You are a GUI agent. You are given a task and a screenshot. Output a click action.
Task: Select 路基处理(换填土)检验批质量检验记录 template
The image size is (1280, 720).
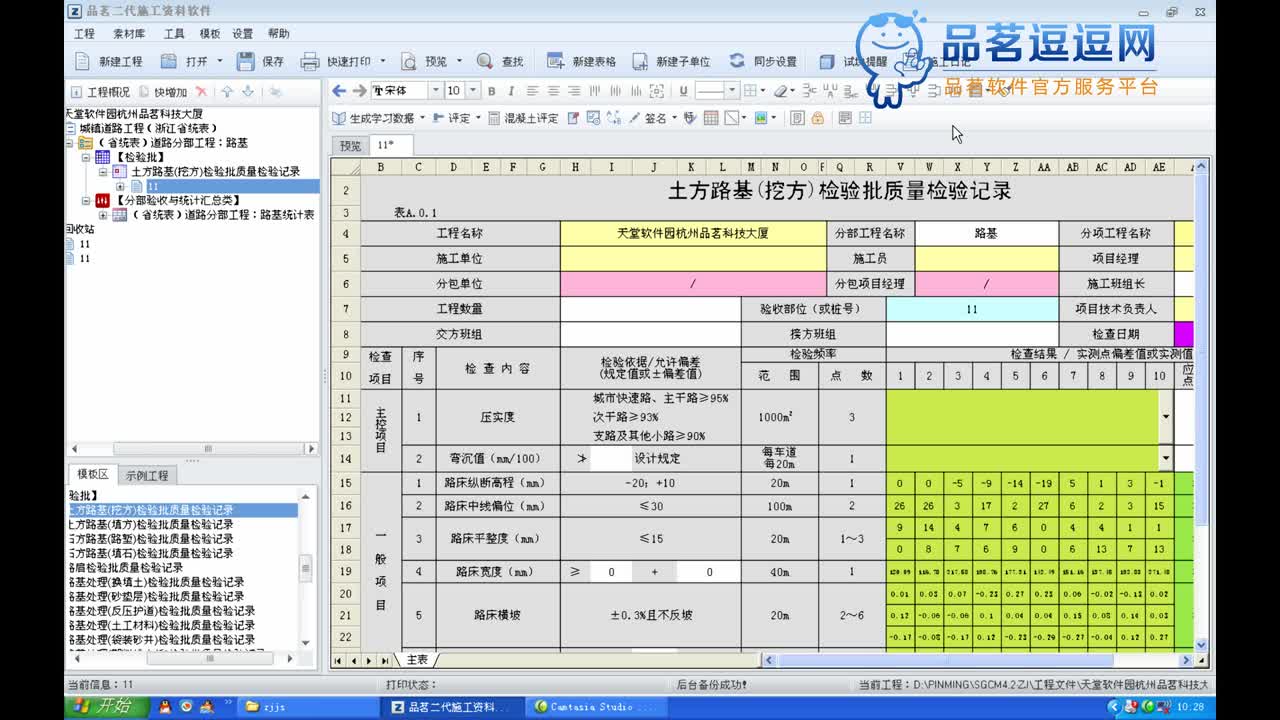coord(155,582)
